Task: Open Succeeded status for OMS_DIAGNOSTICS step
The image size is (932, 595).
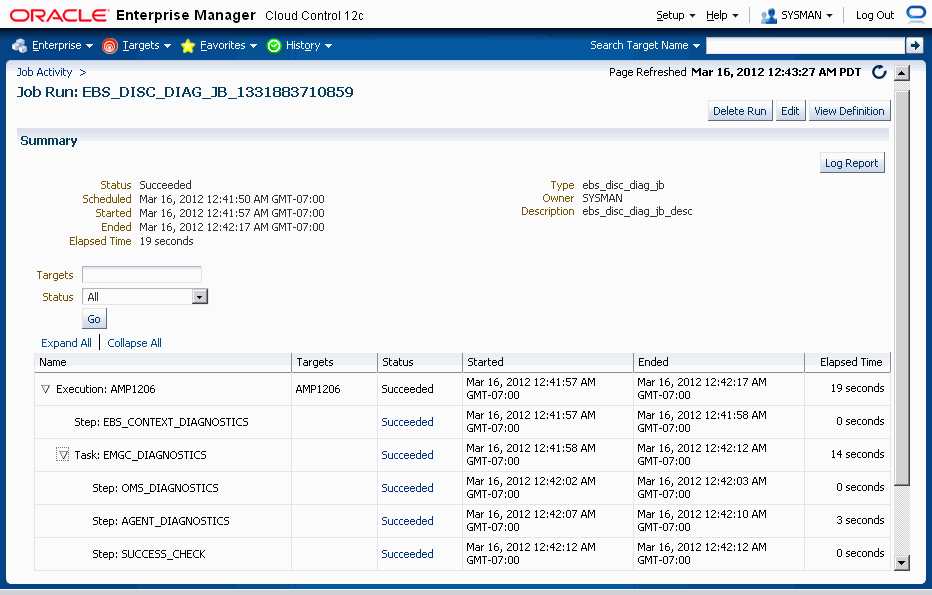Action: click(407, 488)
